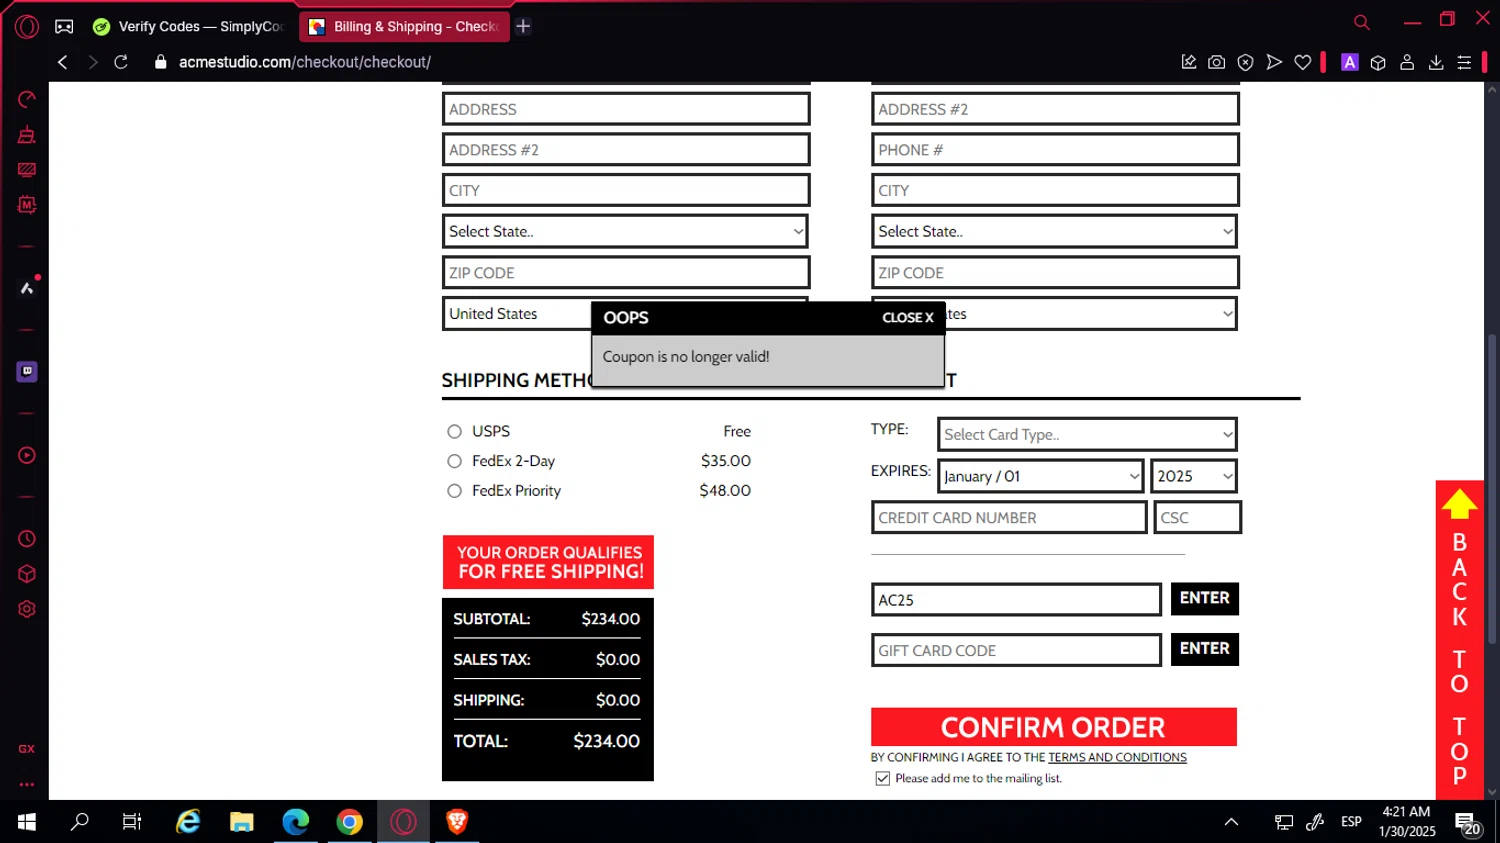1500x843 pixels.
Task: Open the Aria AI sidebar icon
Action: click(x=27, y=288)
